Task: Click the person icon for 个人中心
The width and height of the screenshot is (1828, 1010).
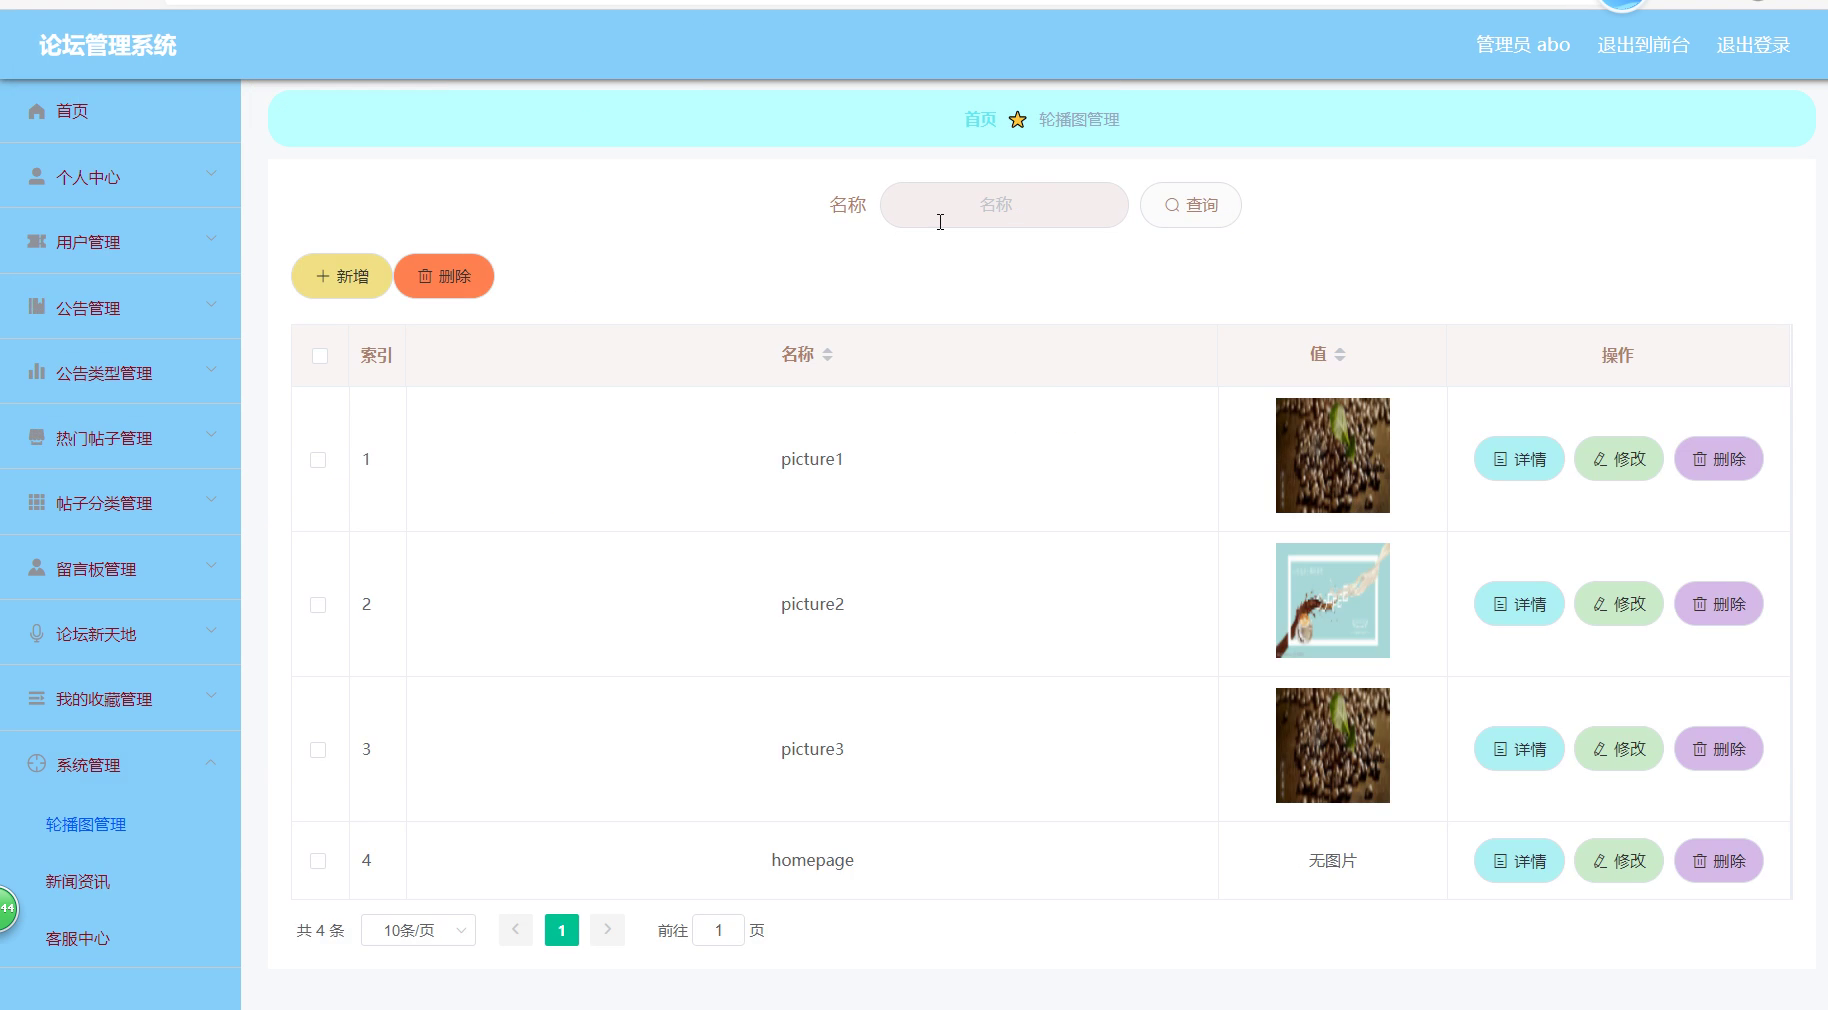Action: point(37,176)
